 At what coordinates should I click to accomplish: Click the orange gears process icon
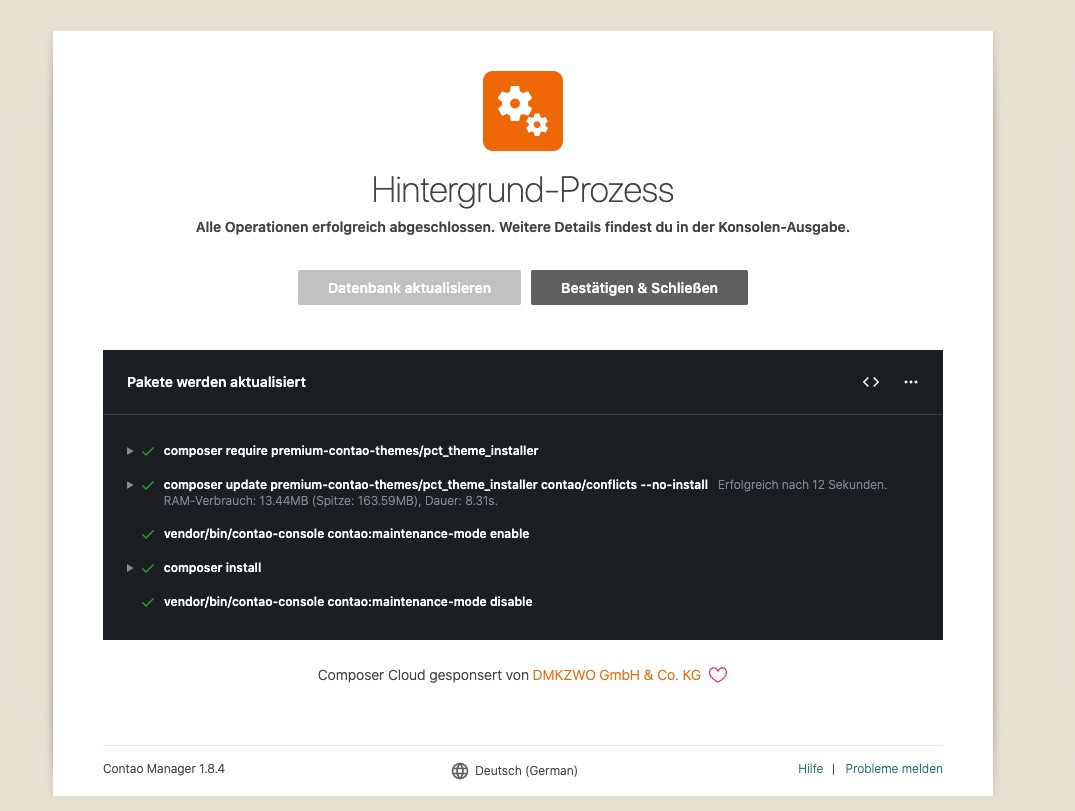522,111
